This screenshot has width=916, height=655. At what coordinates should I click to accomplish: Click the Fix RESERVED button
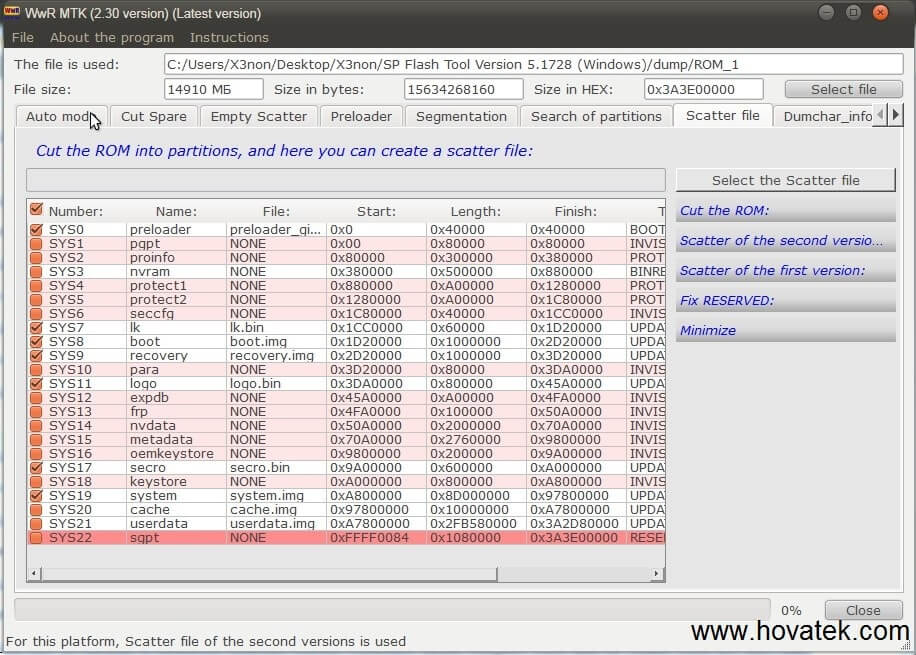(786, 300)
